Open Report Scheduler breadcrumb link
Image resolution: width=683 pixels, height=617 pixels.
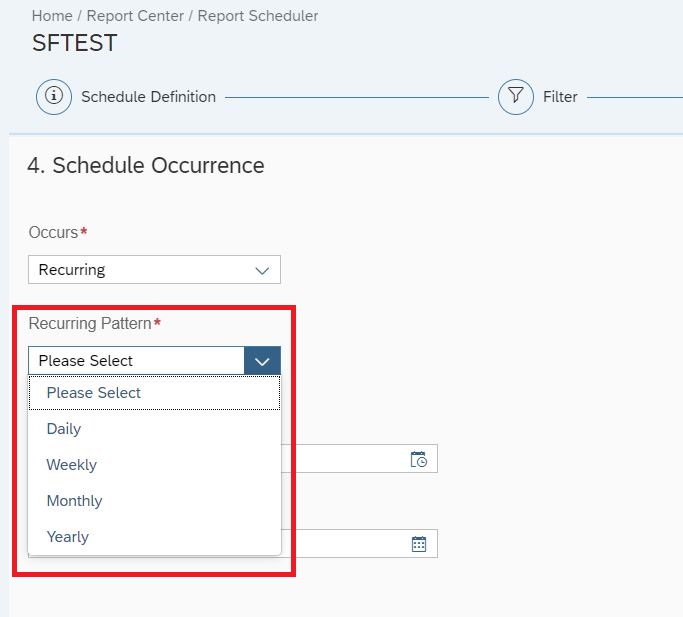(x=257, y=16)
